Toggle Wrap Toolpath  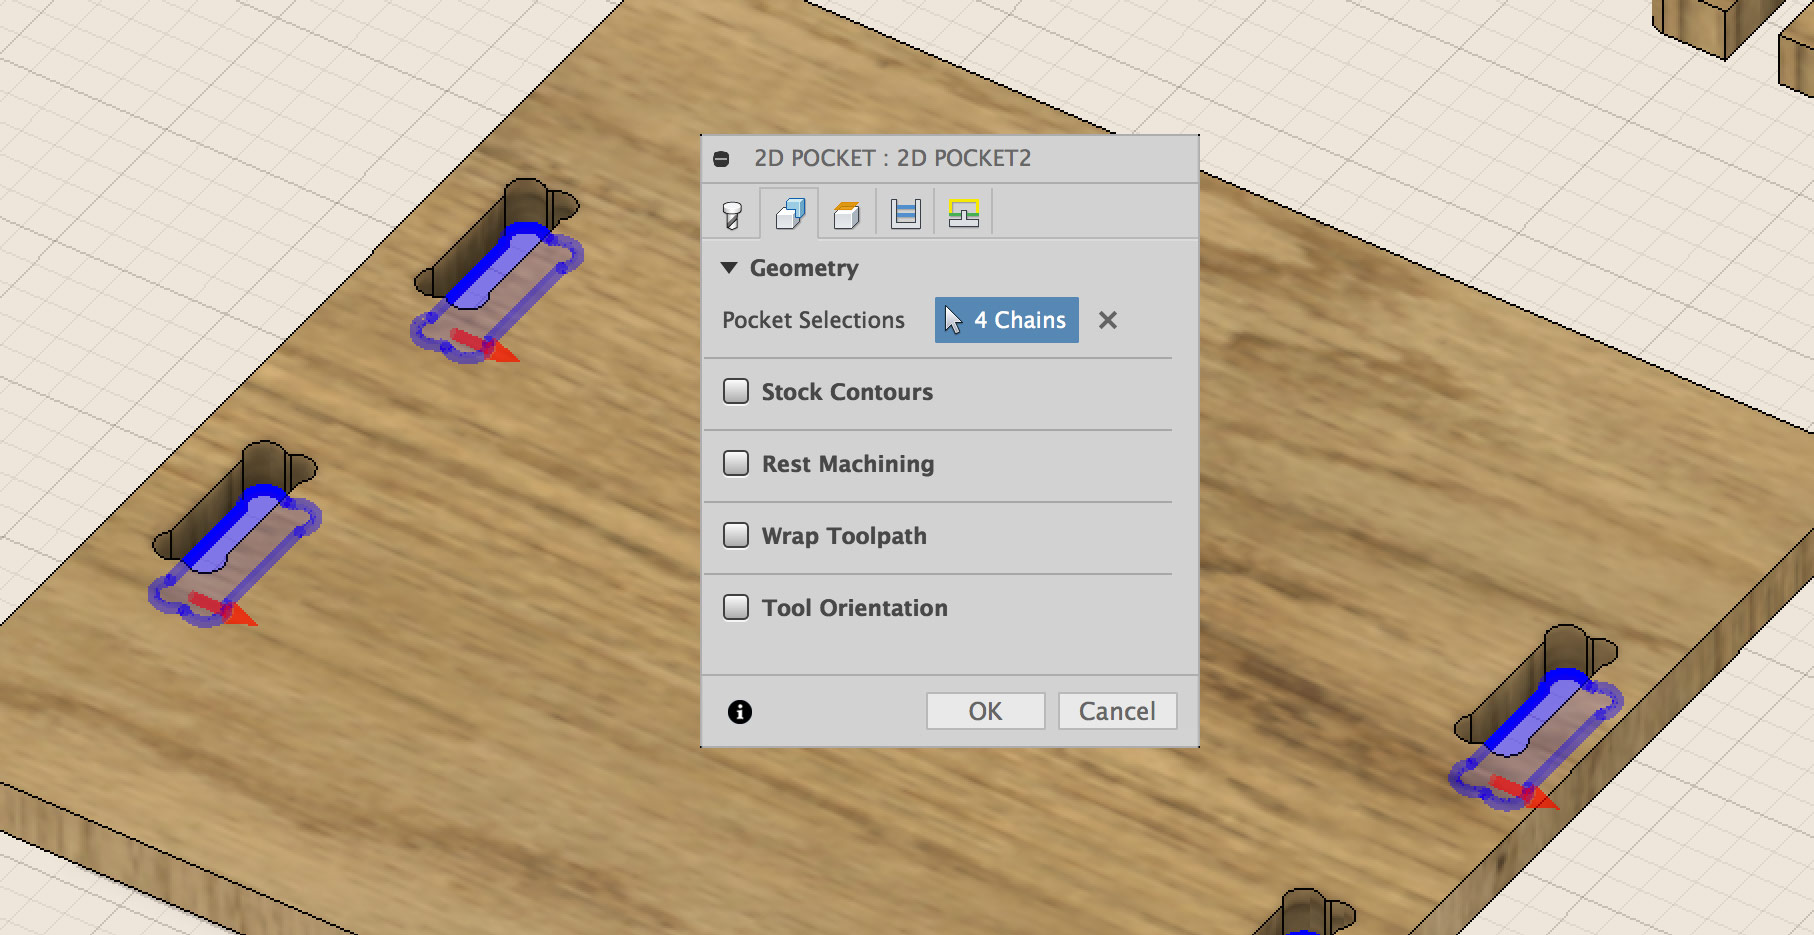[x=736, y=535]
